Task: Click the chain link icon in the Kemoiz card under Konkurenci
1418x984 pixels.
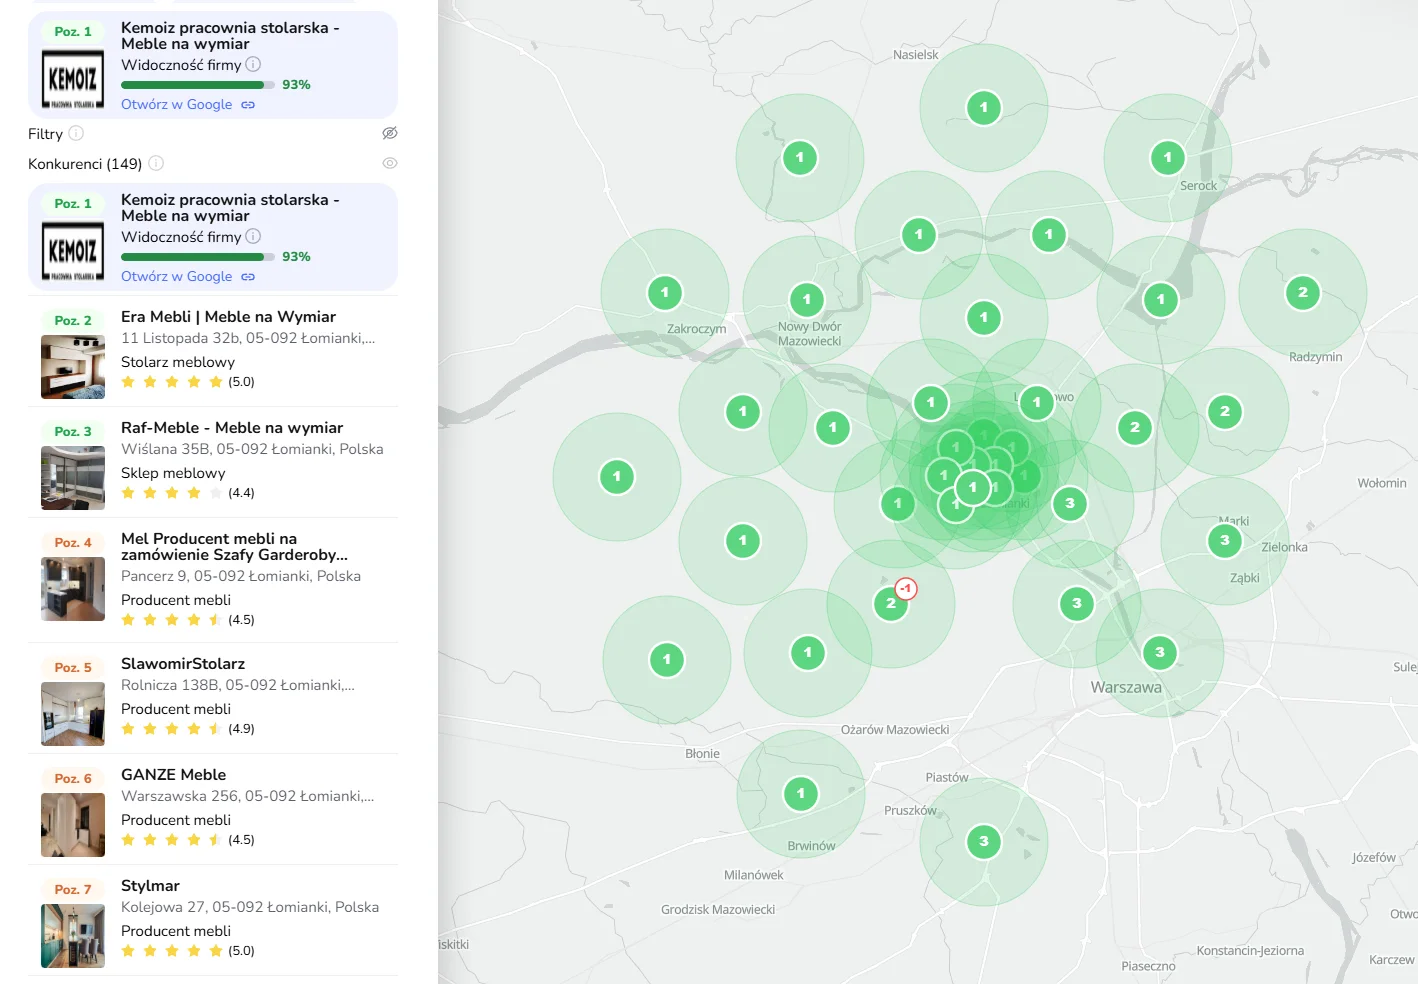Action: click(x=248, y=277)
